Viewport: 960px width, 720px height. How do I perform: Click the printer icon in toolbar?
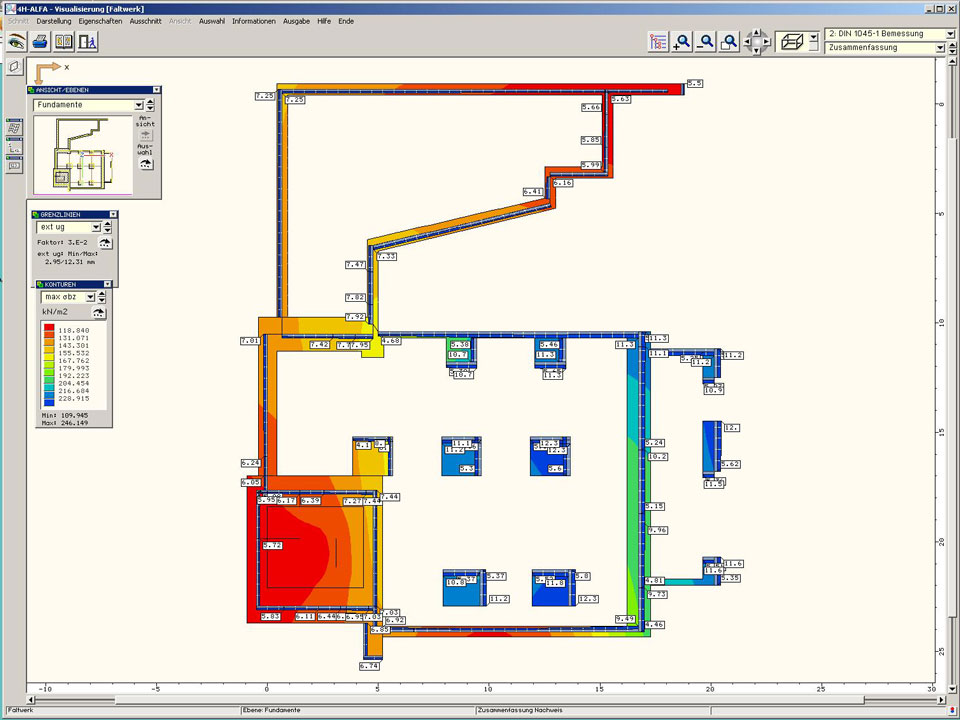point(40,42)
